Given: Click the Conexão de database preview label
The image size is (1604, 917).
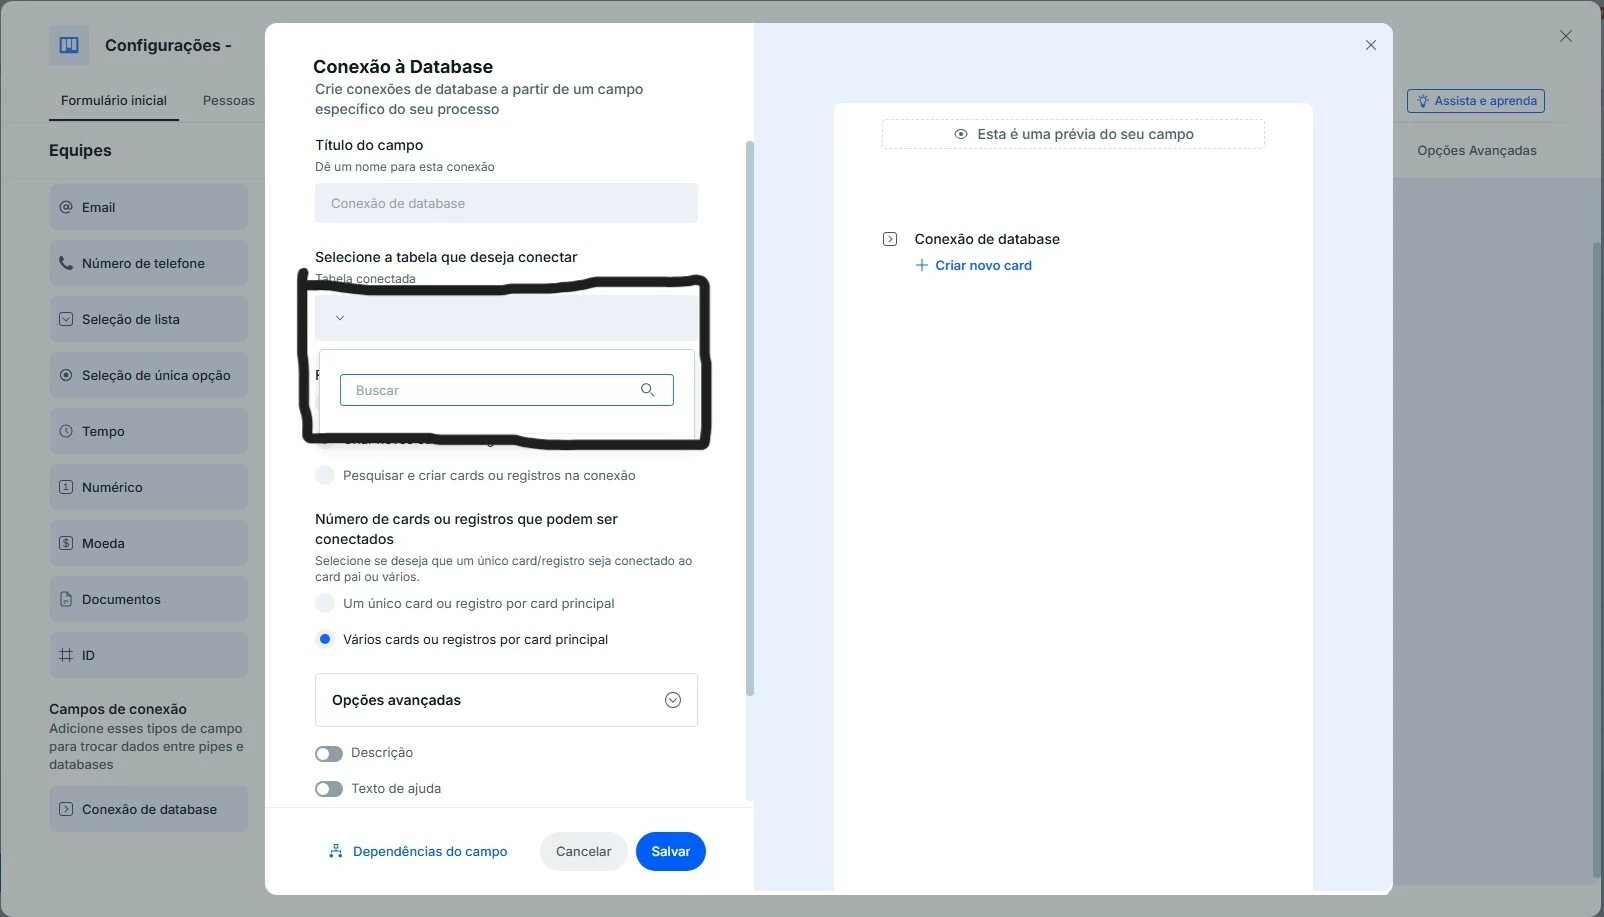Looking at the screenshot, I should [987, 239].
